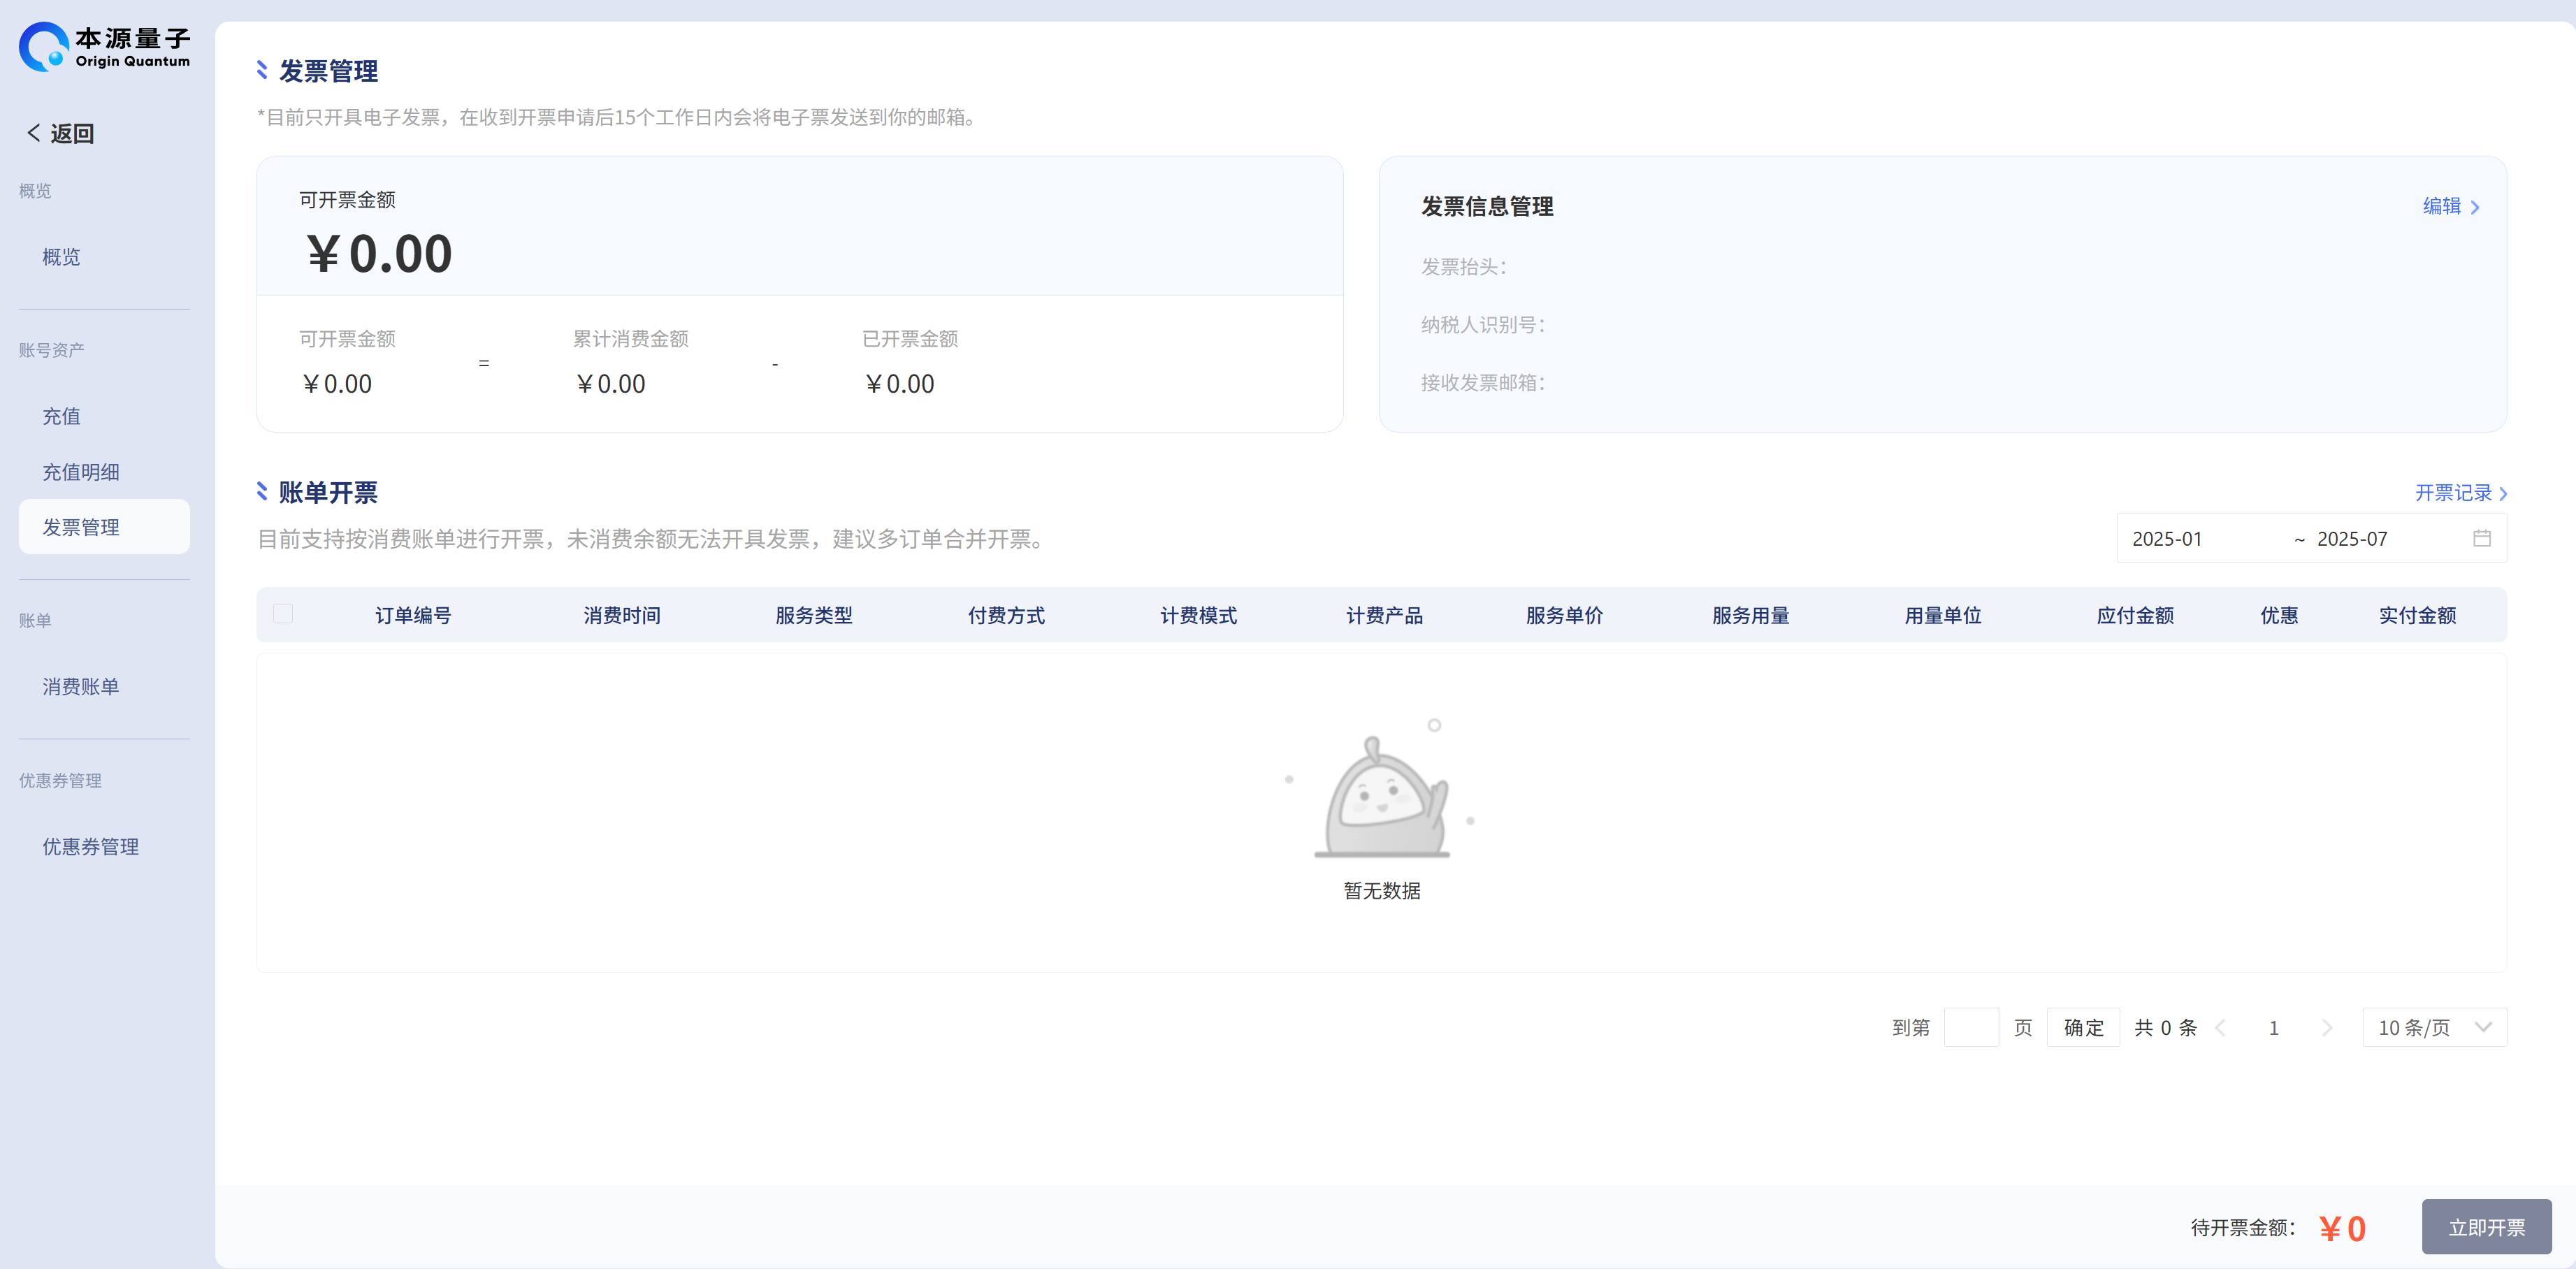Open the start month 2025-01 picker
2576x1269 pixels.
[2167, 539]
